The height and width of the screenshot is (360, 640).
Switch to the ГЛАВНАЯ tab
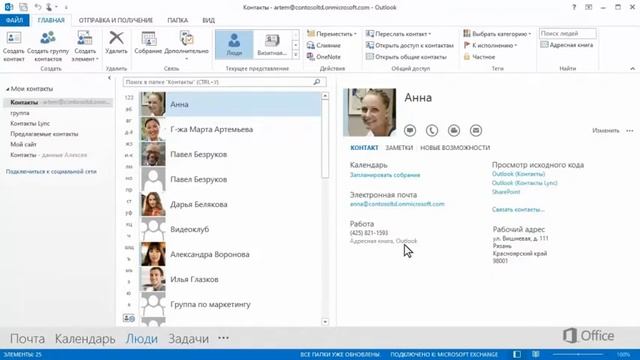coord(51,20)
